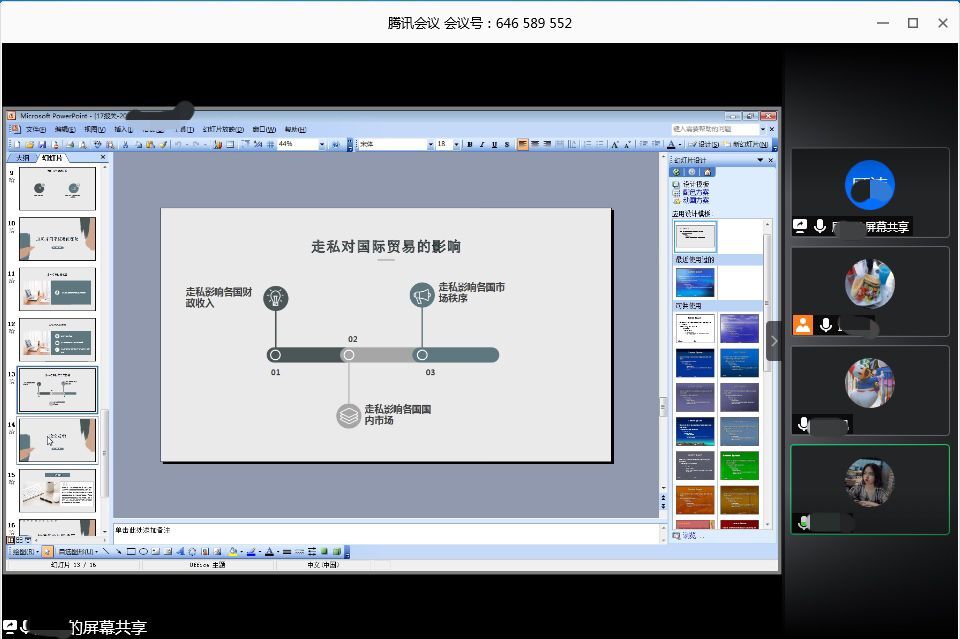
Task: Open the zoom percentage dropdown
Action: (x=322, y=144)
